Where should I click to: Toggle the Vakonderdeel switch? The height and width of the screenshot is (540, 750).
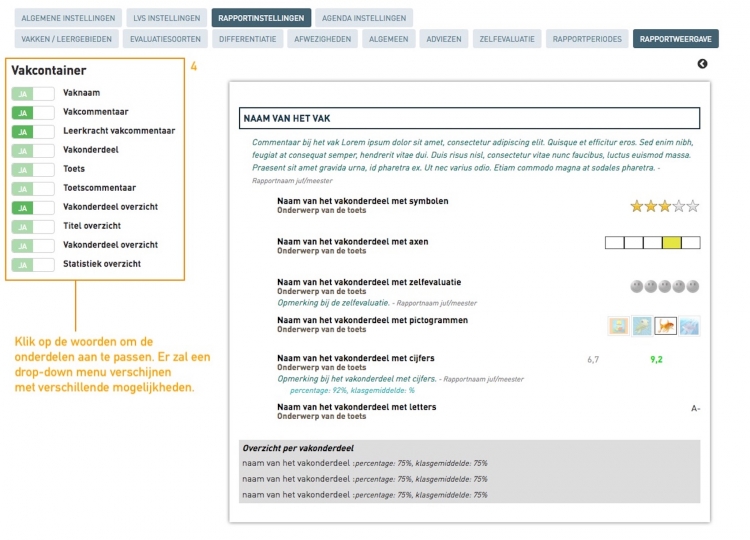coord(33,151)
